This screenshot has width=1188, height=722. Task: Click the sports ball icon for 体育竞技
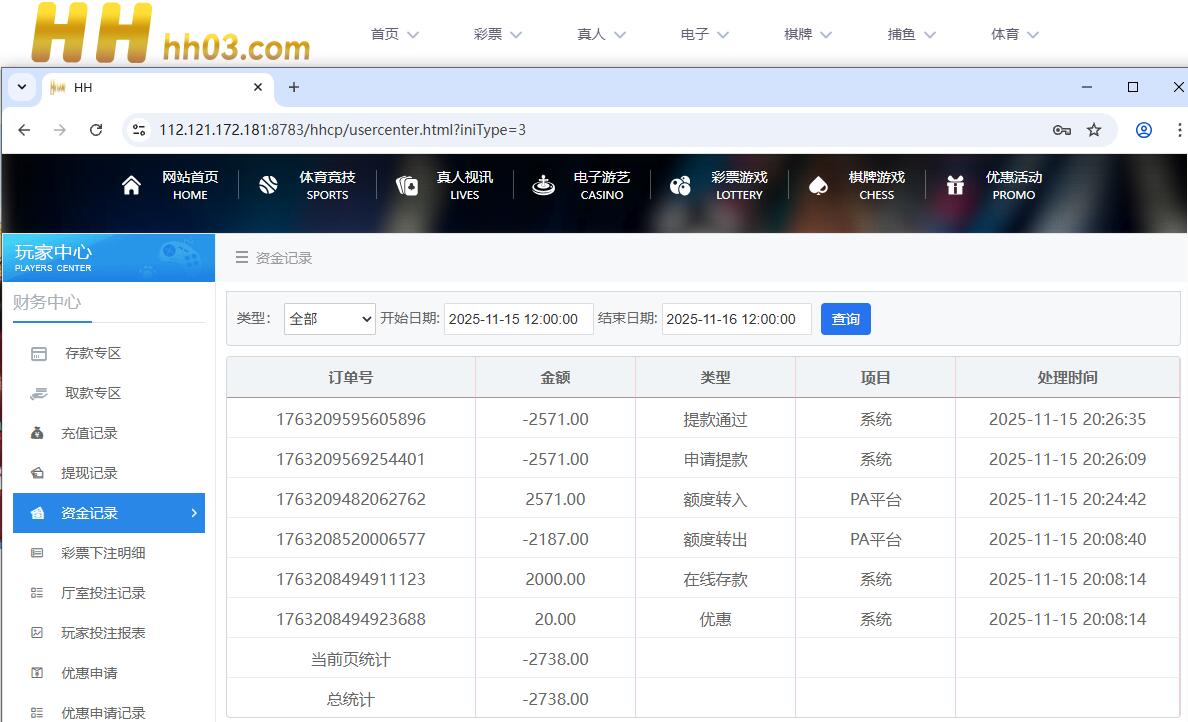268,185
